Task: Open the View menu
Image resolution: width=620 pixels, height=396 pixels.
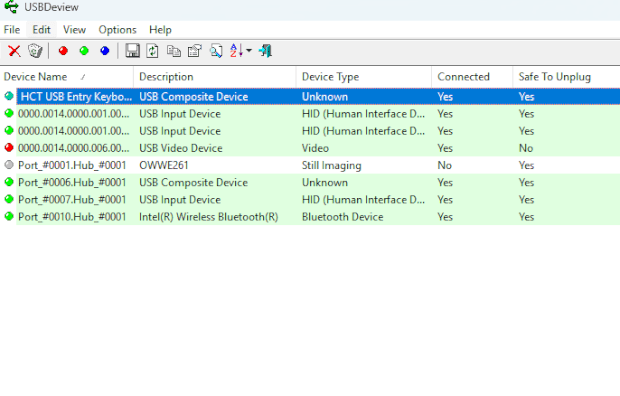Action: 74,30
